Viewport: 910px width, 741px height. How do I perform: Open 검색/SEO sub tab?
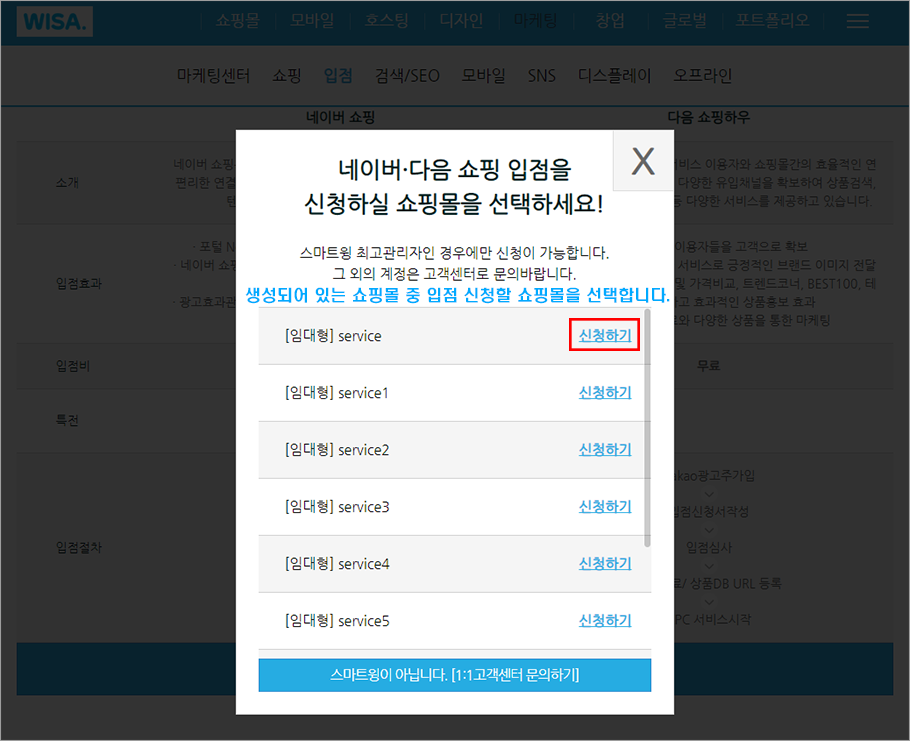click(407, 75)
